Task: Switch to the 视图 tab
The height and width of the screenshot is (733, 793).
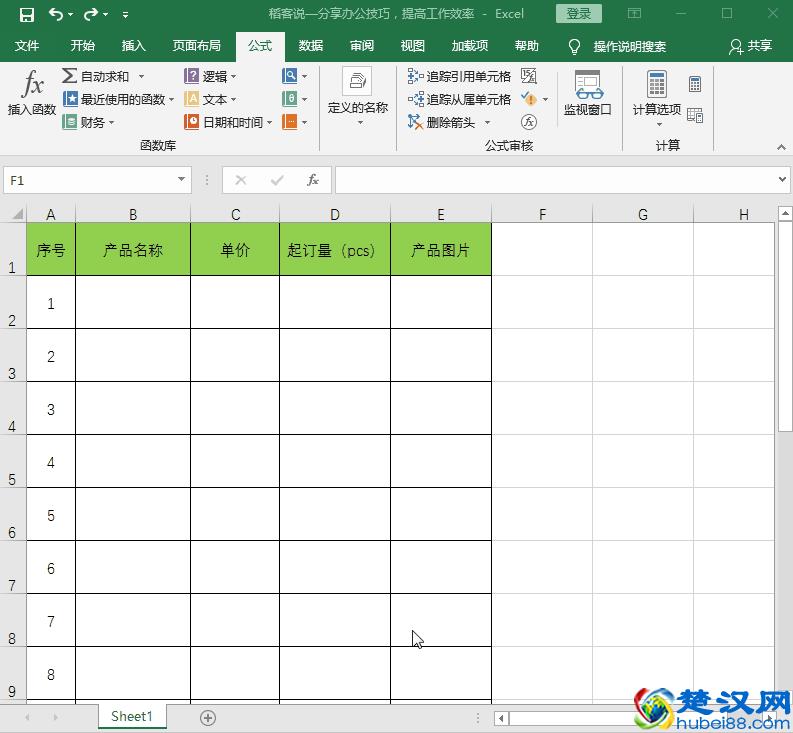Action: pos(412,46)
